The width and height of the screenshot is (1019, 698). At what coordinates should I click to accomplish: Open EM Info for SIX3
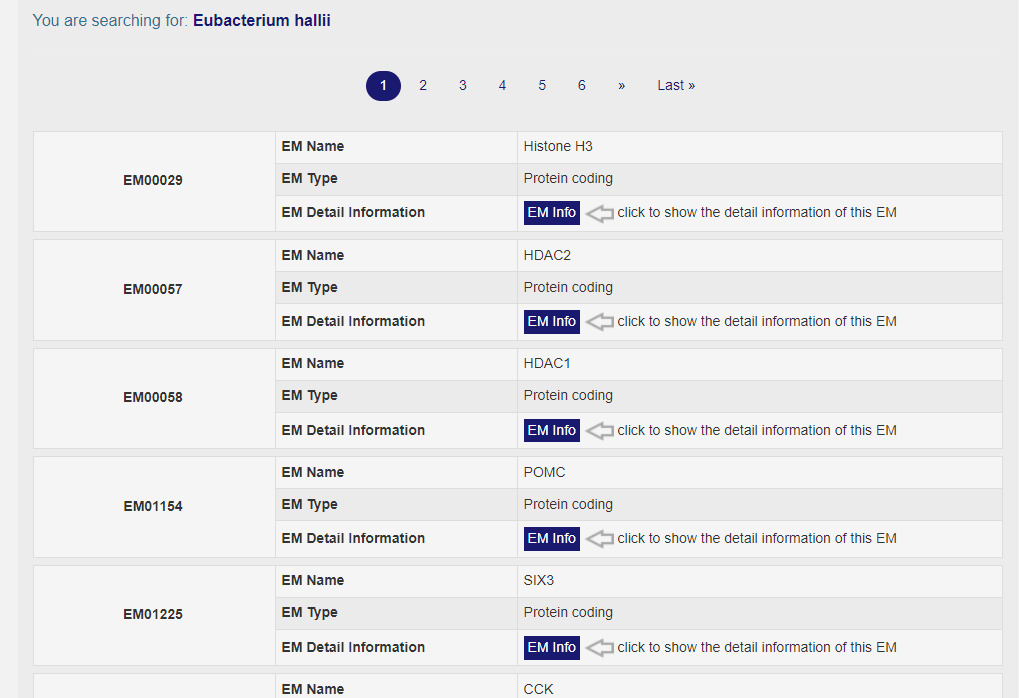(551, 648)
